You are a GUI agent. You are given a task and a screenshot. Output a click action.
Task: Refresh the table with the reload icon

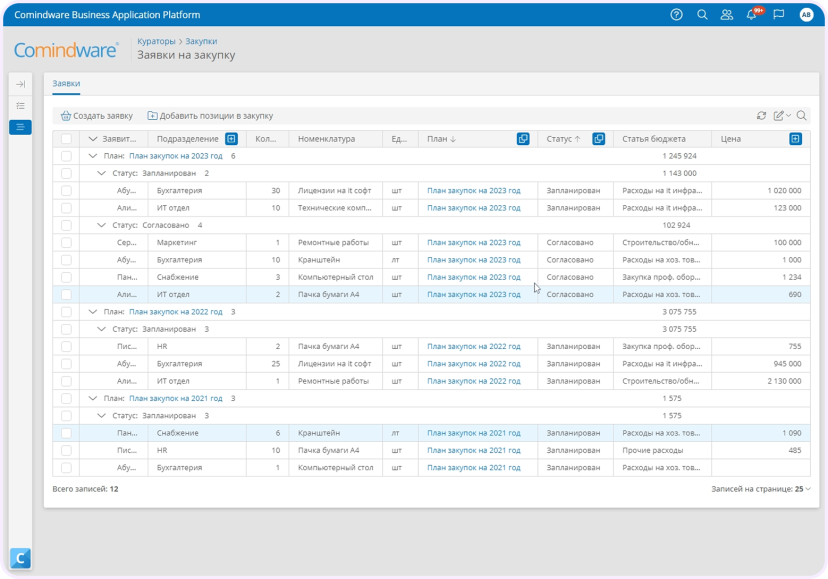pos(761,116)
